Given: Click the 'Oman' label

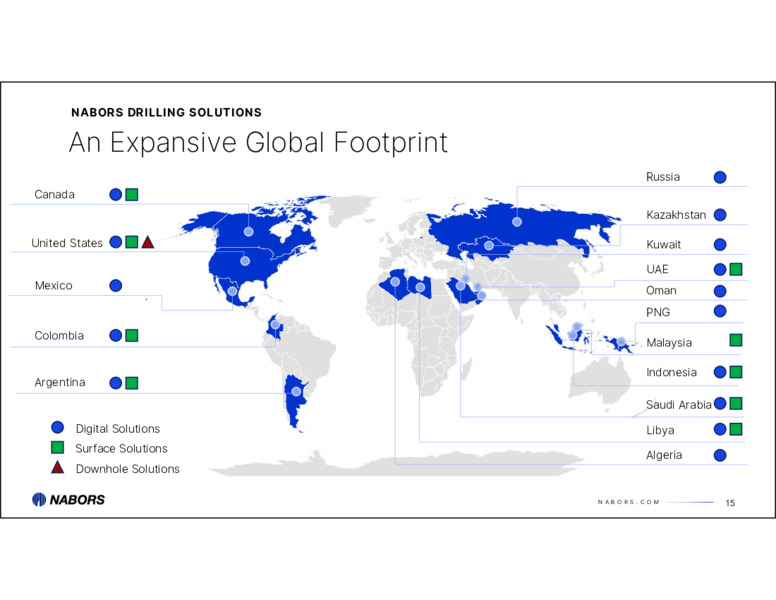Looking at the screenshot, I should (x=661, y=291).
